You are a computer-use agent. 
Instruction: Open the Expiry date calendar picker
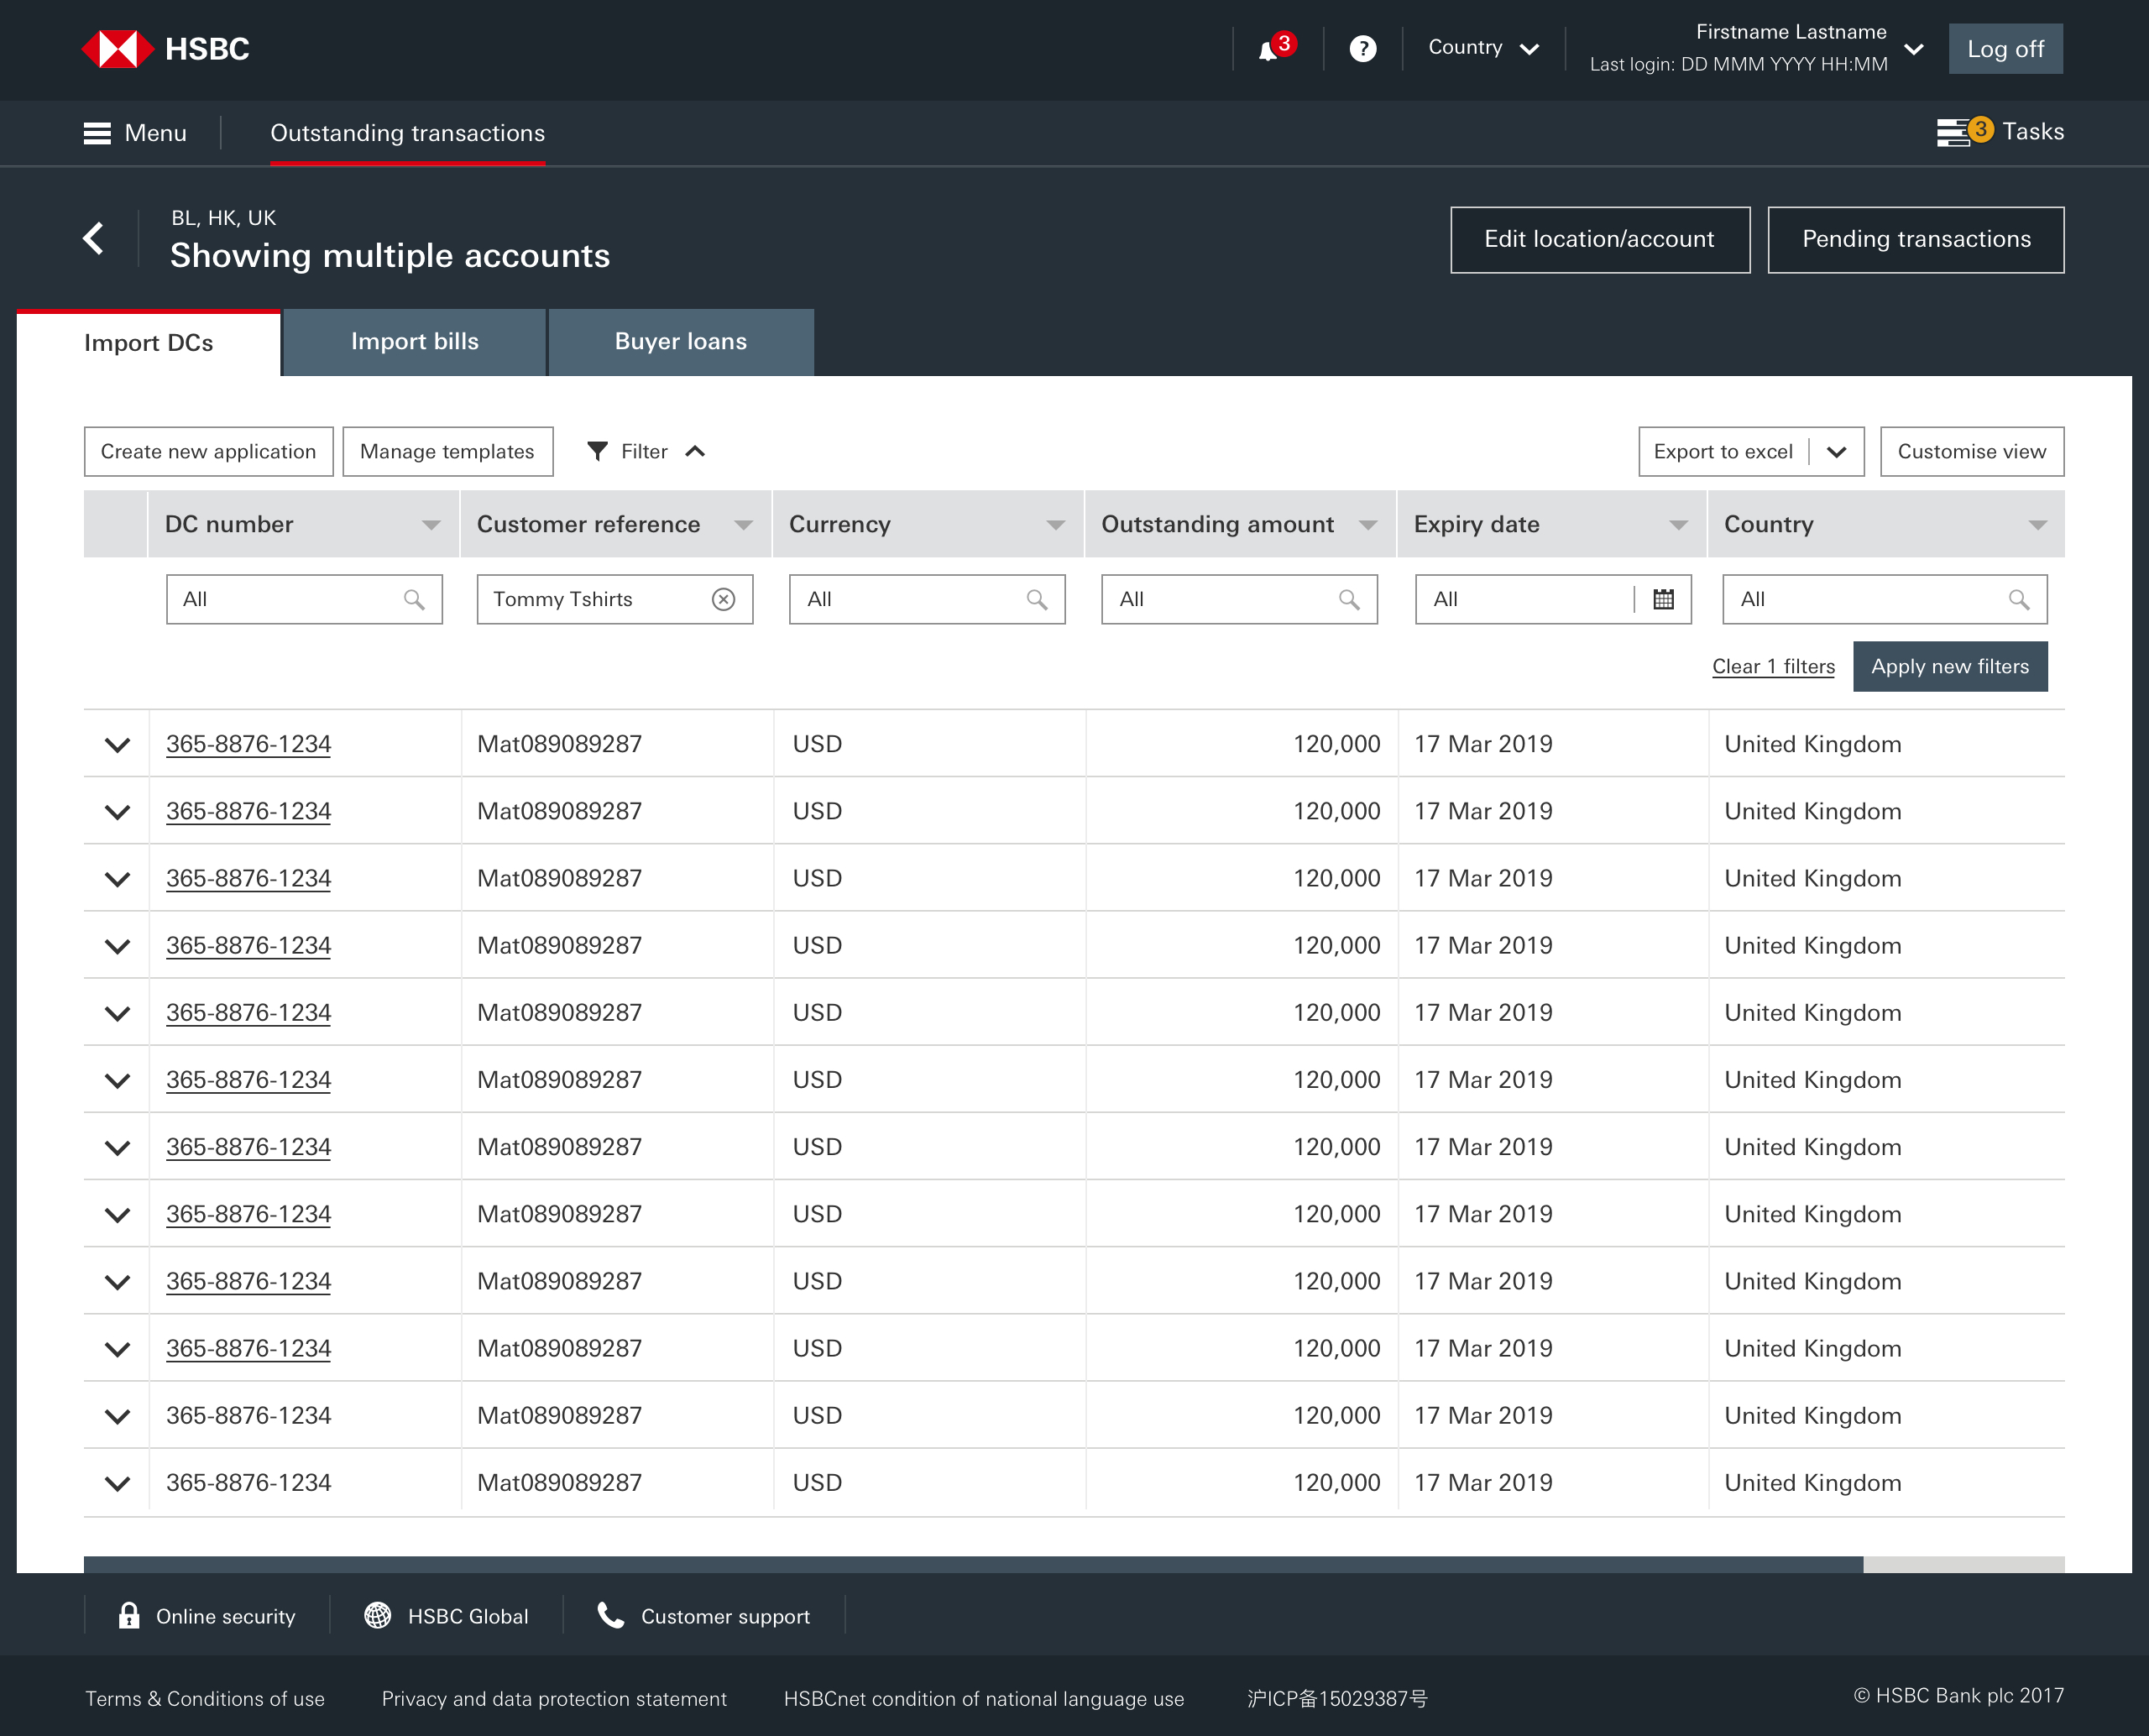click(x=1663, y=599)
